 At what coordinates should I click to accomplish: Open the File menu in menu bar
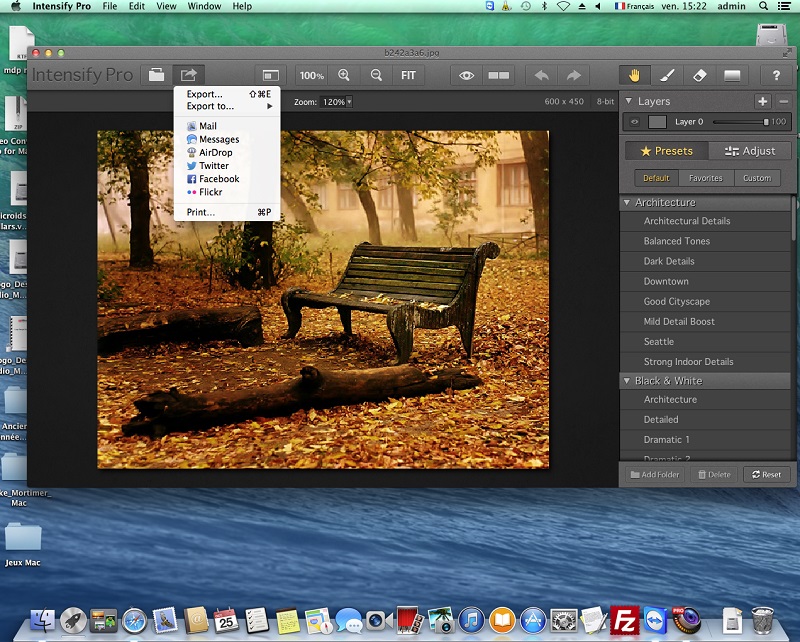tap(110, 6)
